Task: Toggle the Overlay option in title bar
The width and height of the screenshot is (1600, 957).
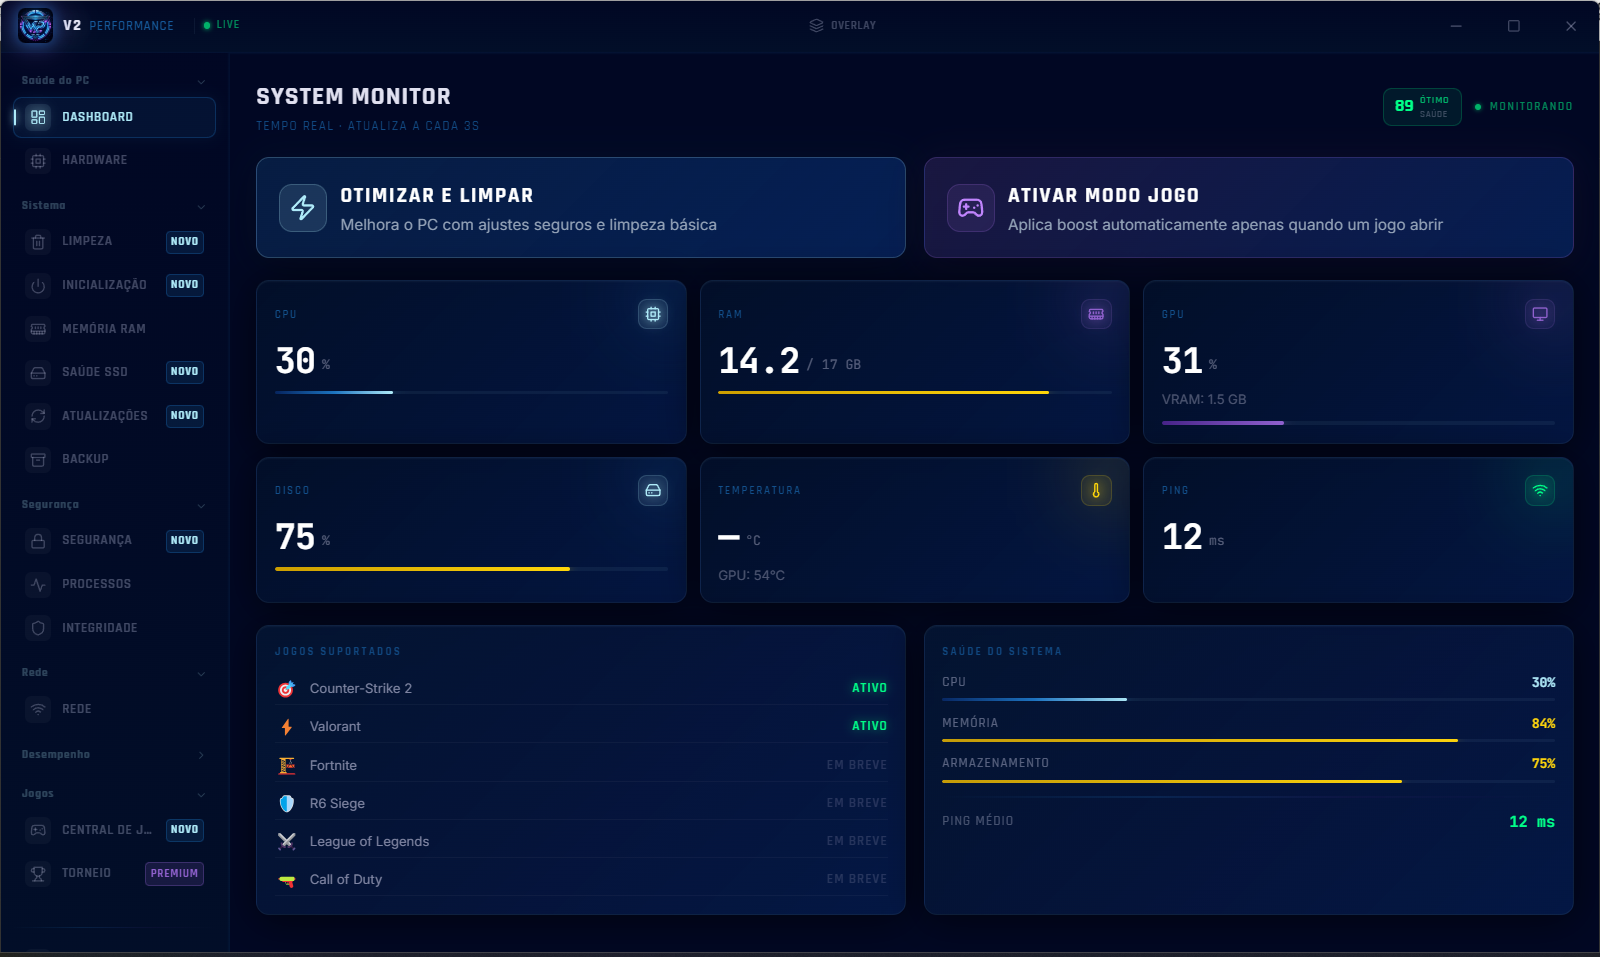Action: [843, 25]
